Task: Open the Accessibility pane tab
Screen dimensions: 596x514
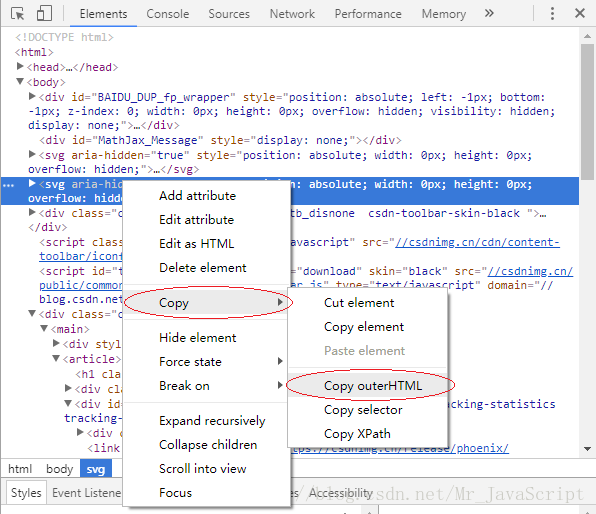Action: pos(341,493)
